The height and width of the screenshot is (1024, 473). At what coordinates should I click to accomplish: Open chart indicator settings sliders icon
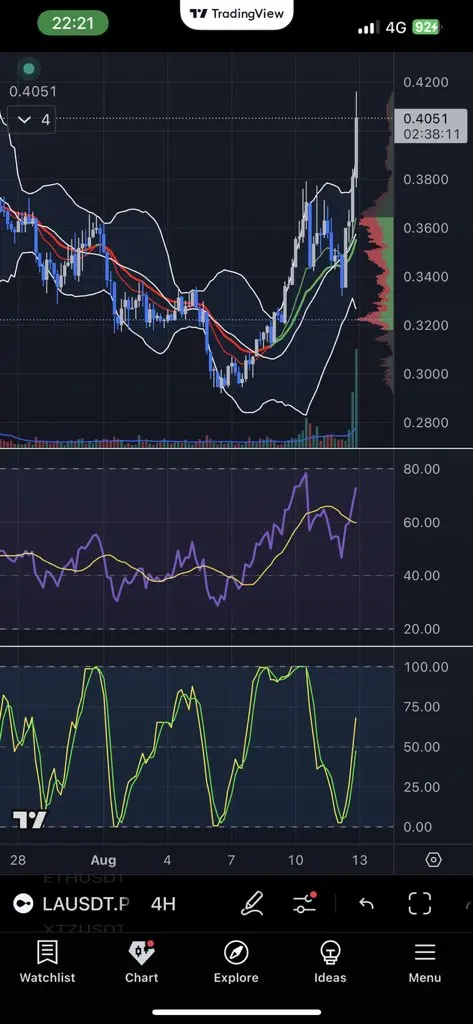(305, 903)
